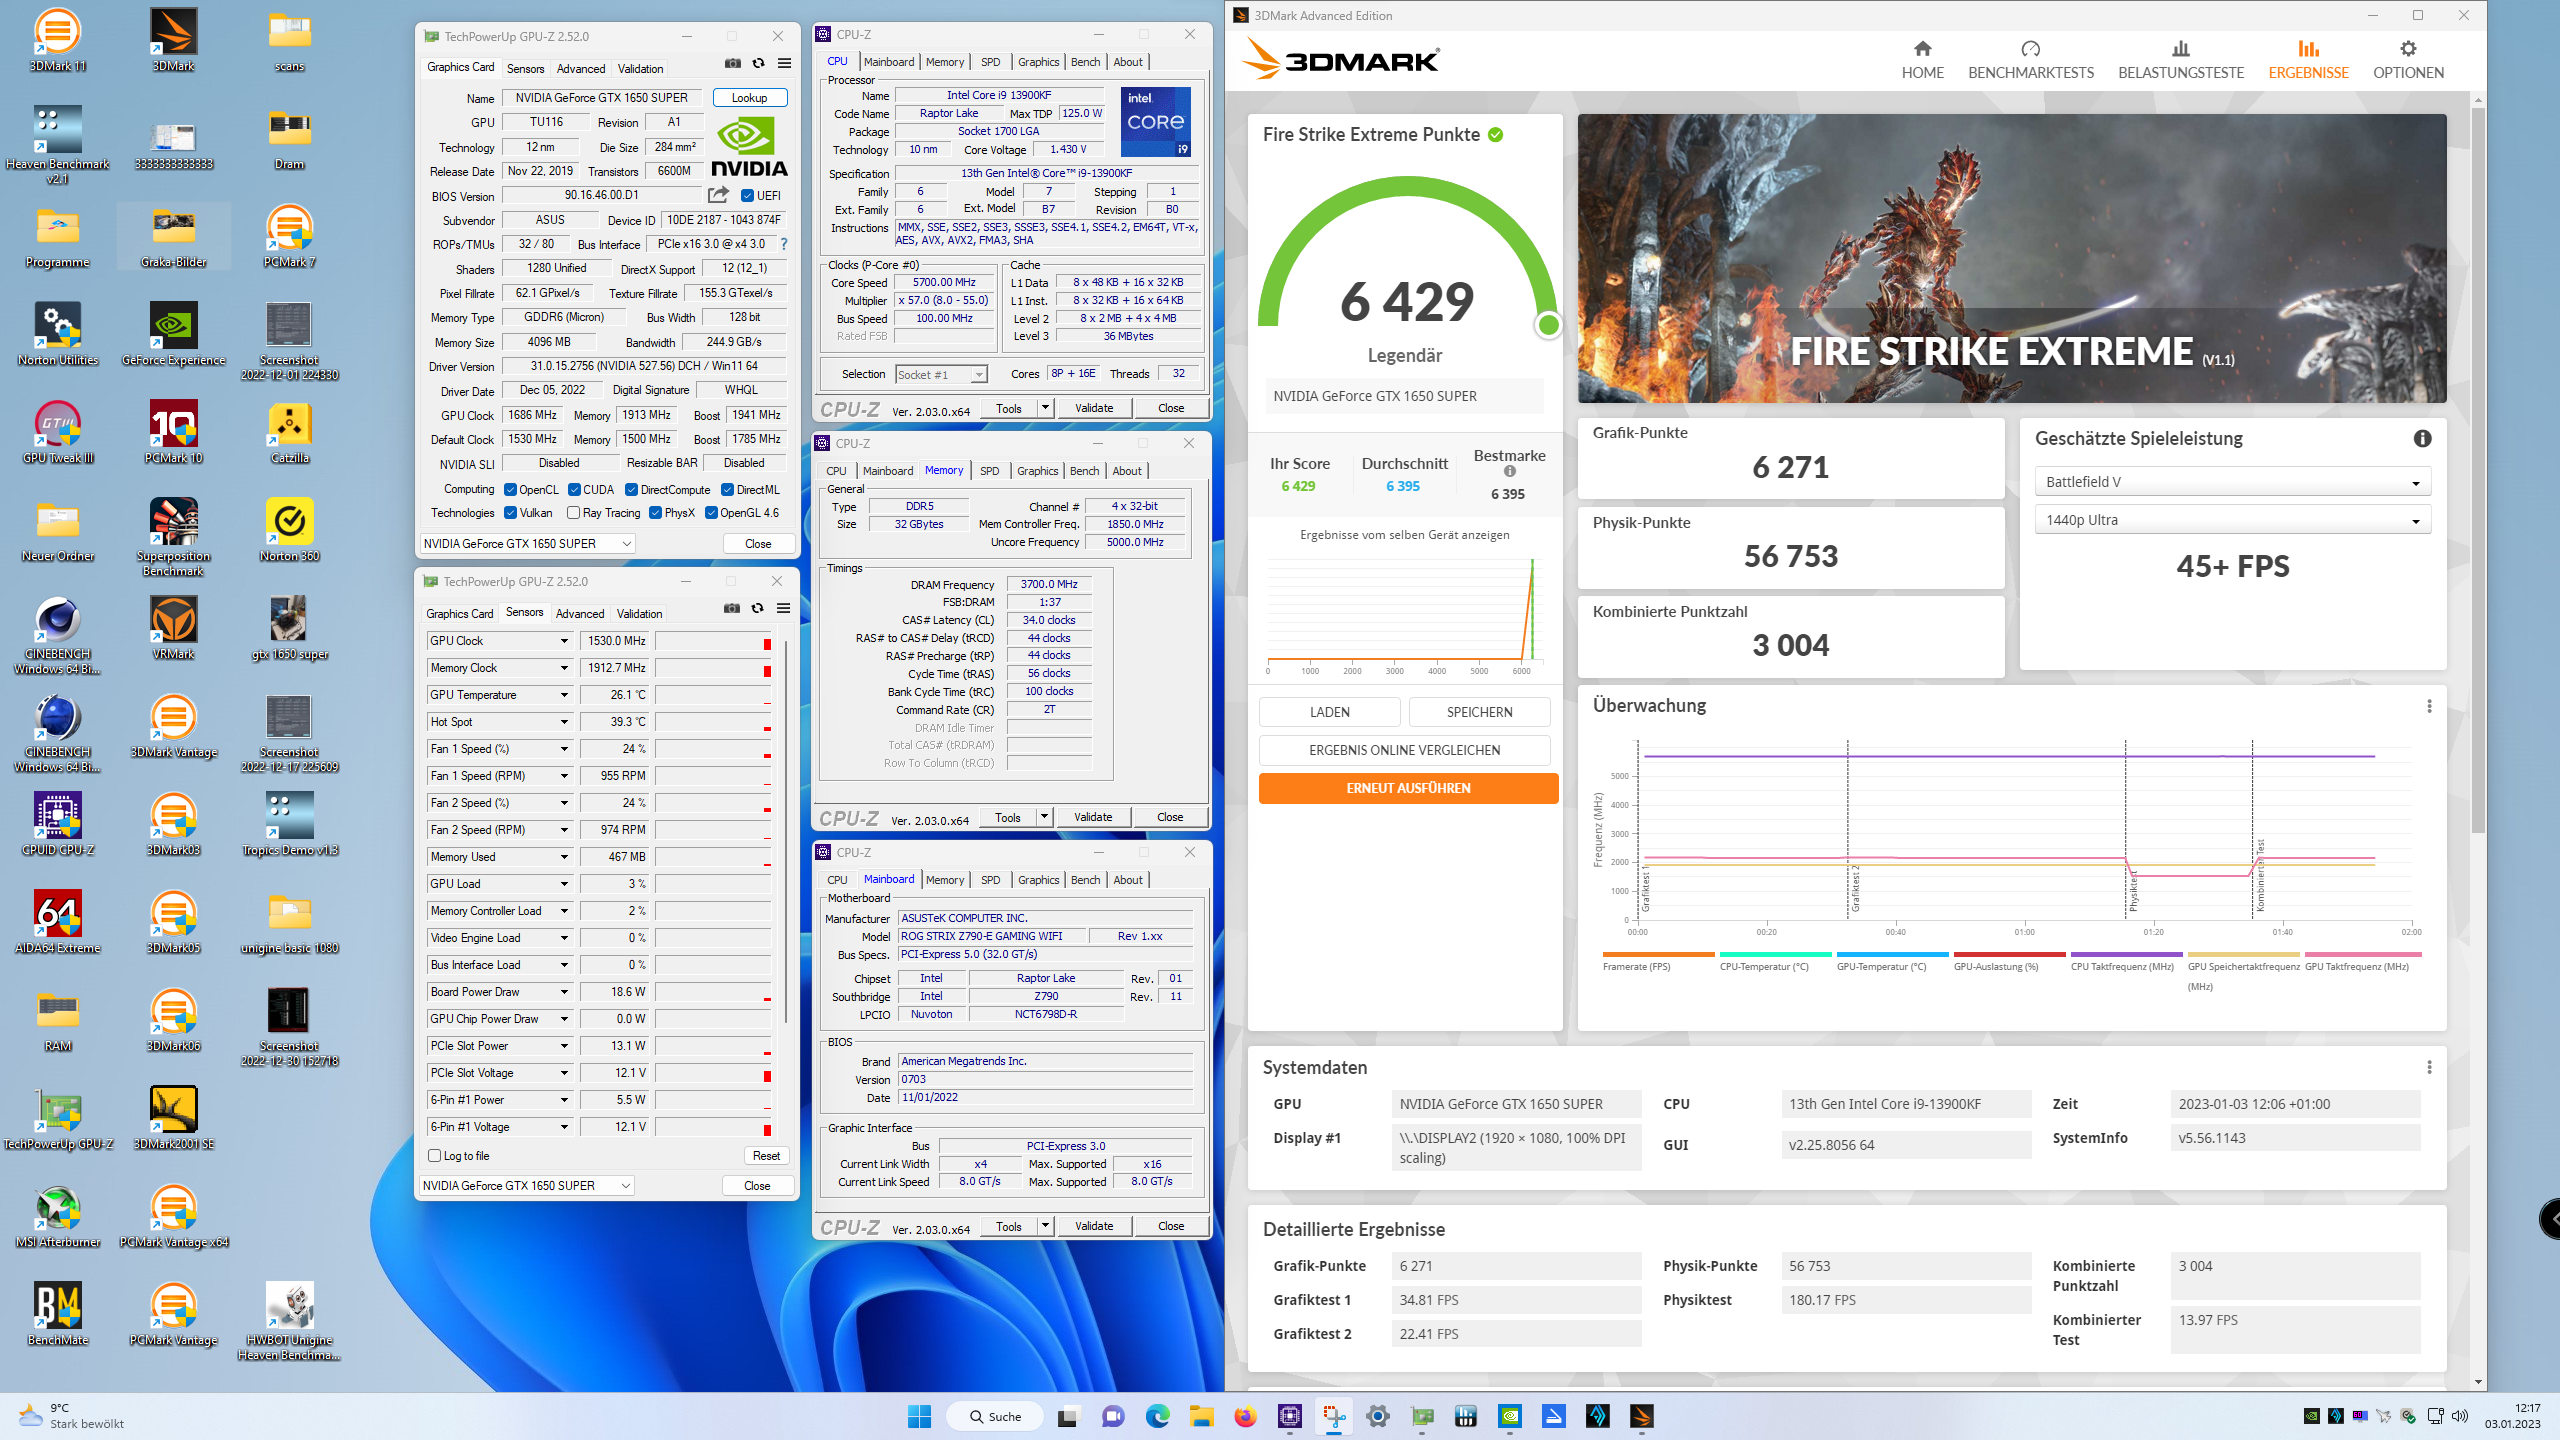Open MSI Afterburner desktop icon
2560x1440 pixels.
[58, 1216]
